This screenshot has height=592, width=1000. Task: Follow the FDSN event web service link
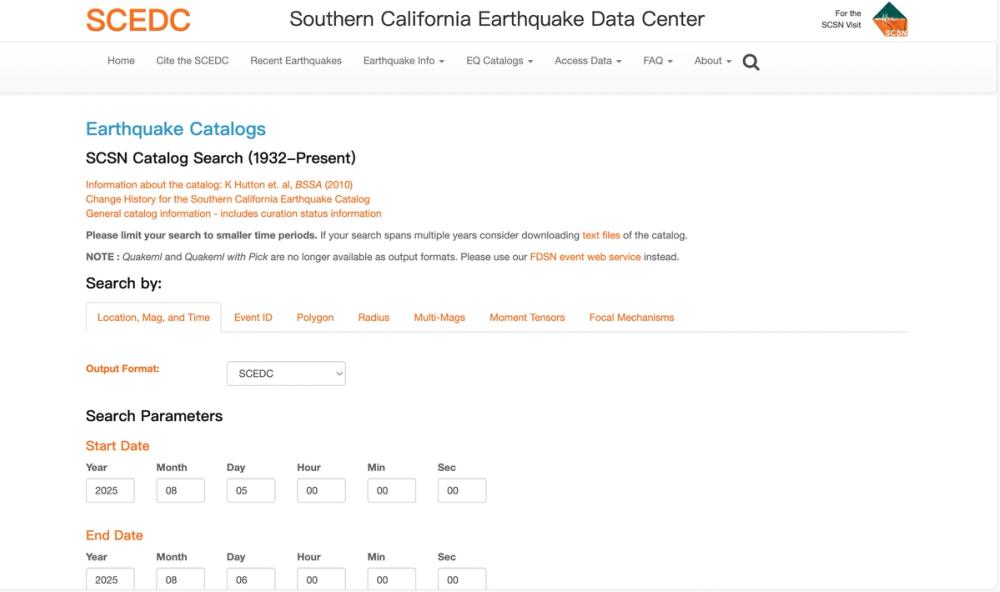click(585, 257)
